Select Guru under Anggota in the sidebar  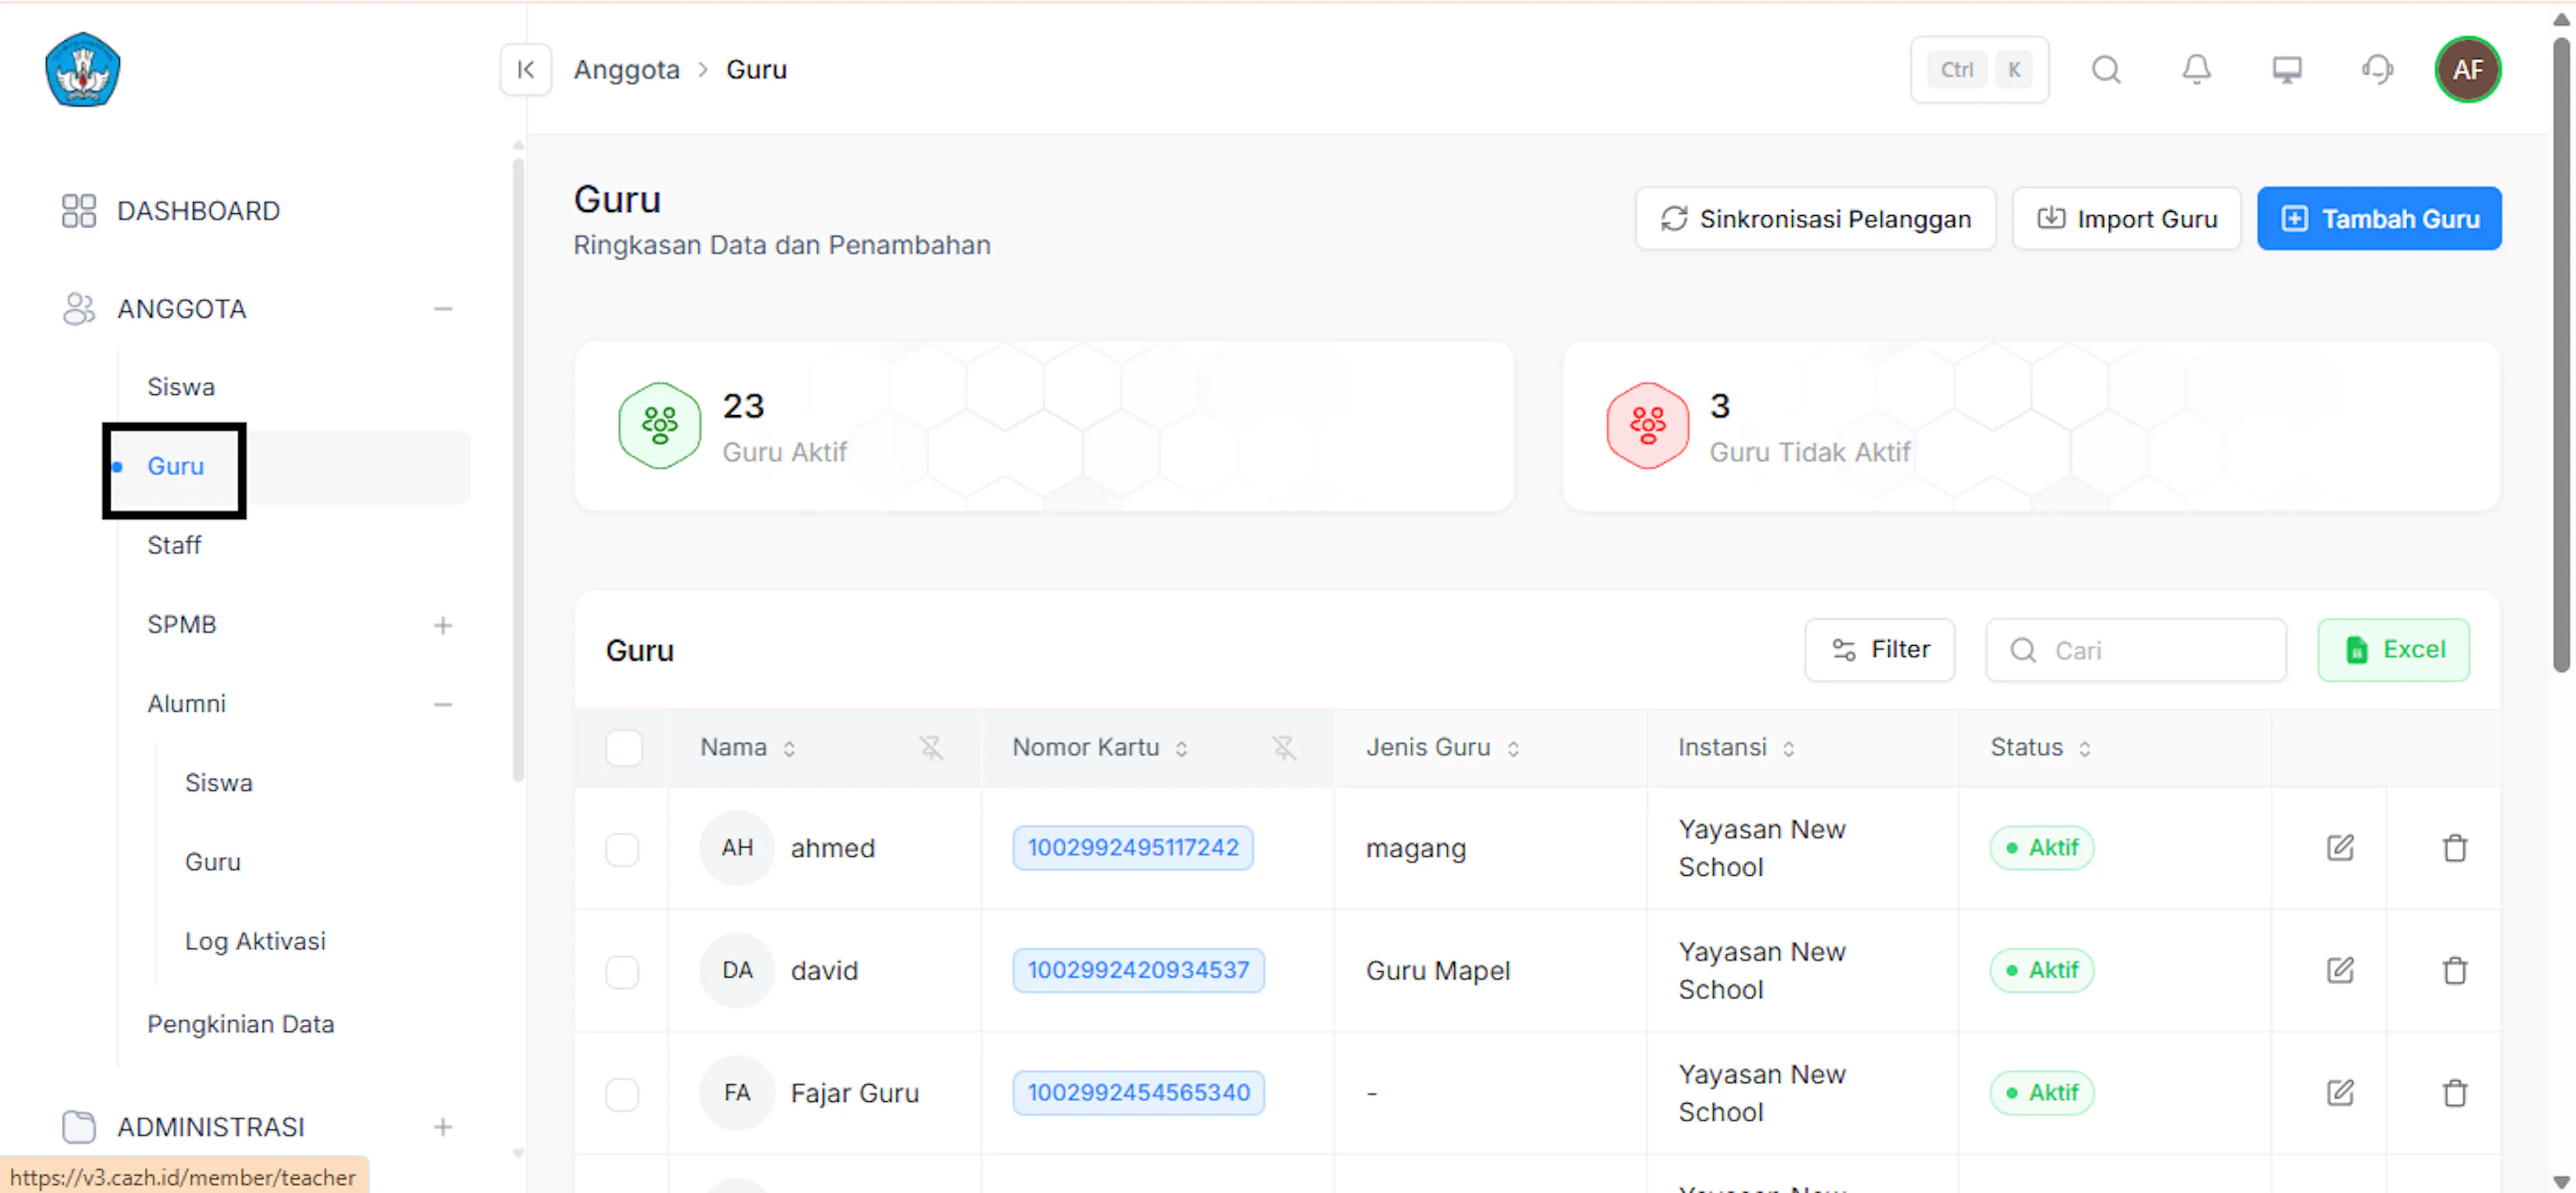tap(176, 466)
